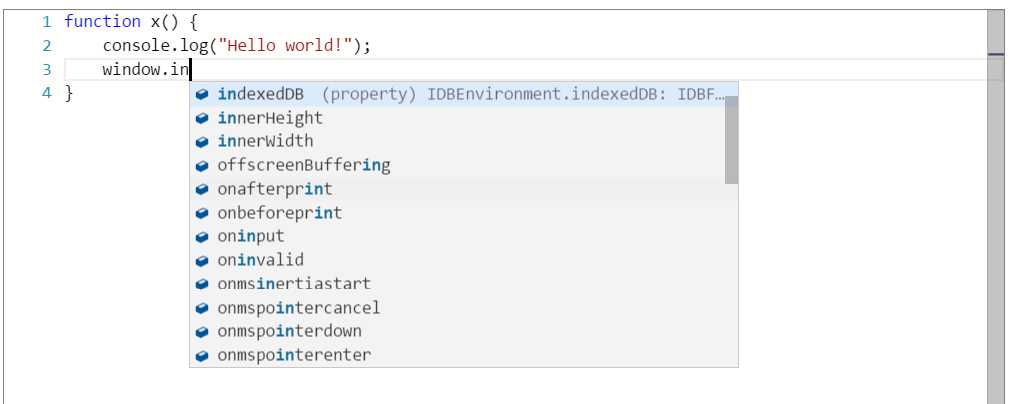This screenshot has height=404, width=1012.
Task: Click the function keyword on line 1
Action: [x=103, y=22]
